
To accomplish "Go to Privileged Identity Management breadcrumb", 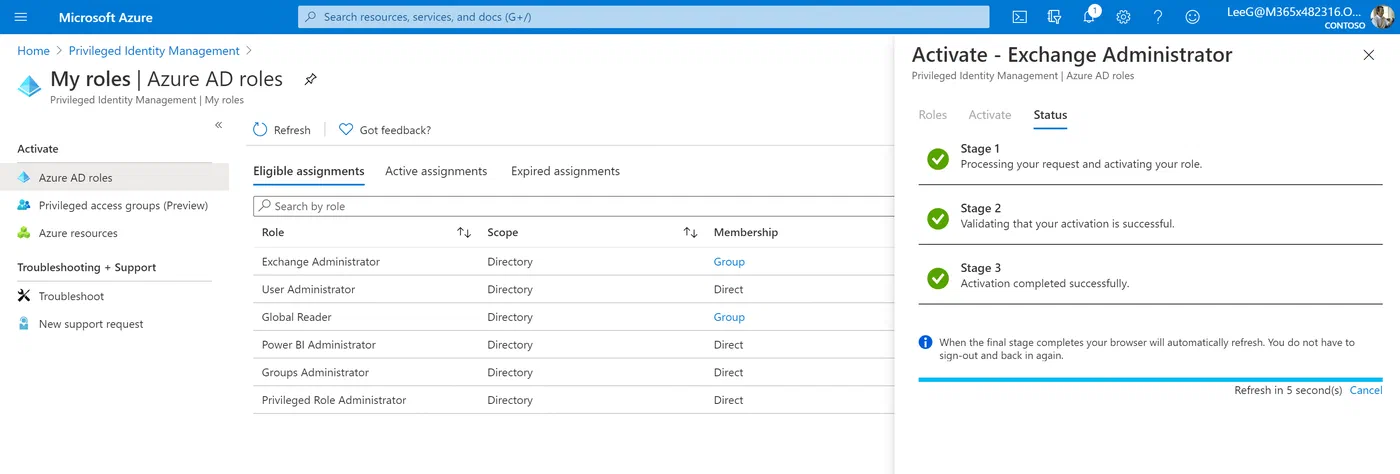I will pos(154,51).
